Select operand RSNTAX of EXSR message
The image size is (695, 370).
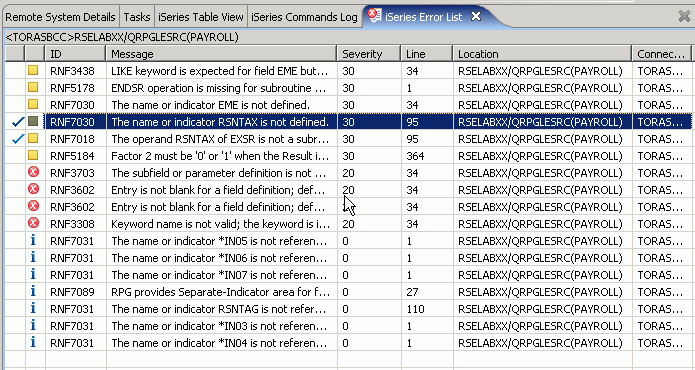click(x=220, y=139)
